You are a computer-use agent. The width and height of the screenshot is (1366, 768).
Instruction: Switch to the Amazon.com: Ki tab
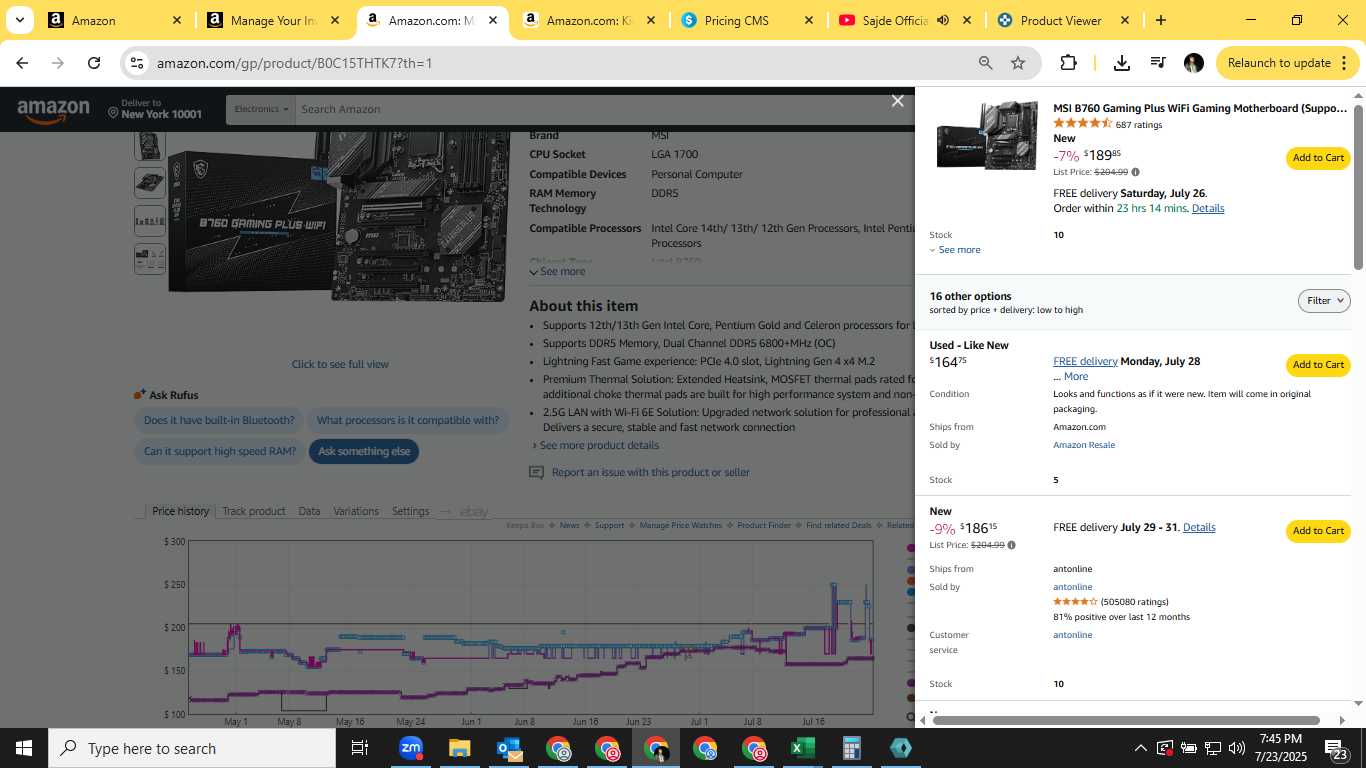(x=588, y=20)
